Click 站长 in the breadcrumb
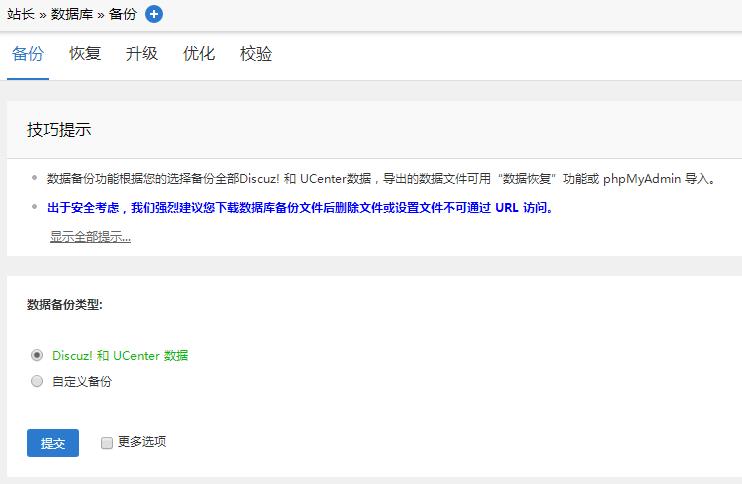 coord(21,14)
